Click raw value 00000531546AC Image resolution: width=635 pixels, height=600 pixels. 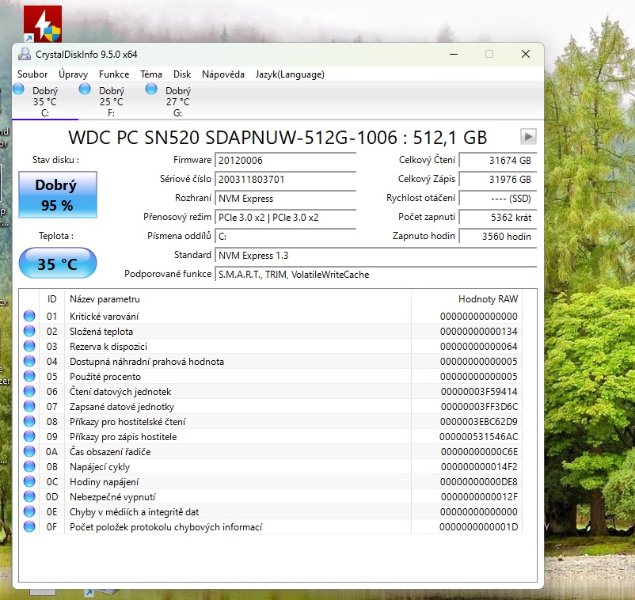click(479, 436)
